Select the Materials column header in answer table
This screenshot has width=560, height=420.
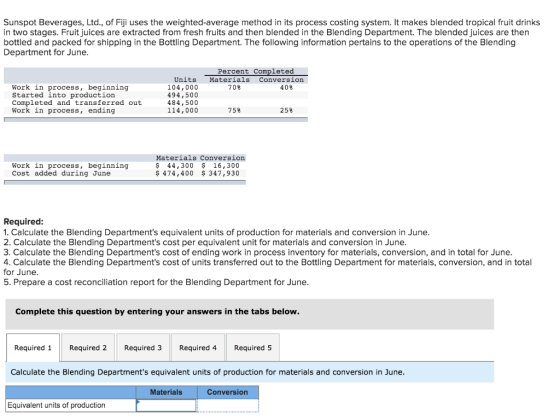pyautogui.click(x=166, y=392)
